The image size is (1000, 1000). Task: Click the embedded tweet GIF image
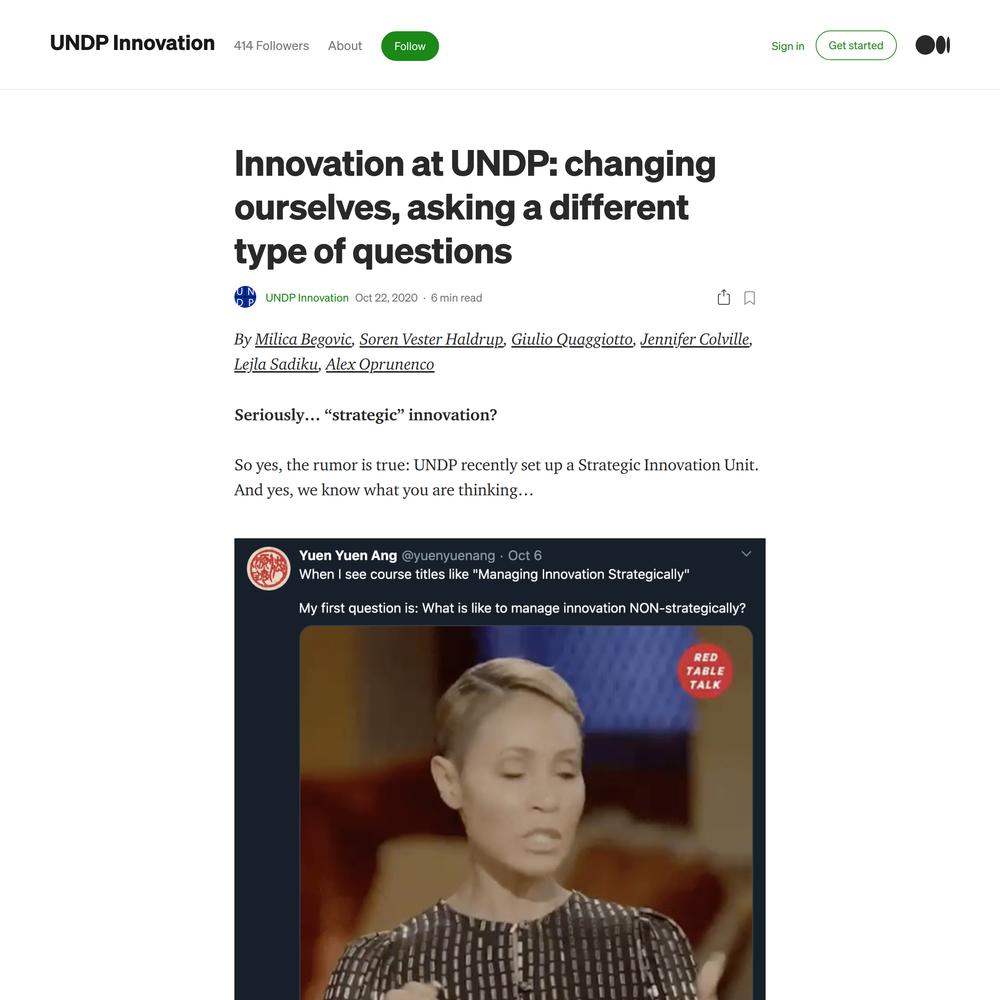[526, 812]
